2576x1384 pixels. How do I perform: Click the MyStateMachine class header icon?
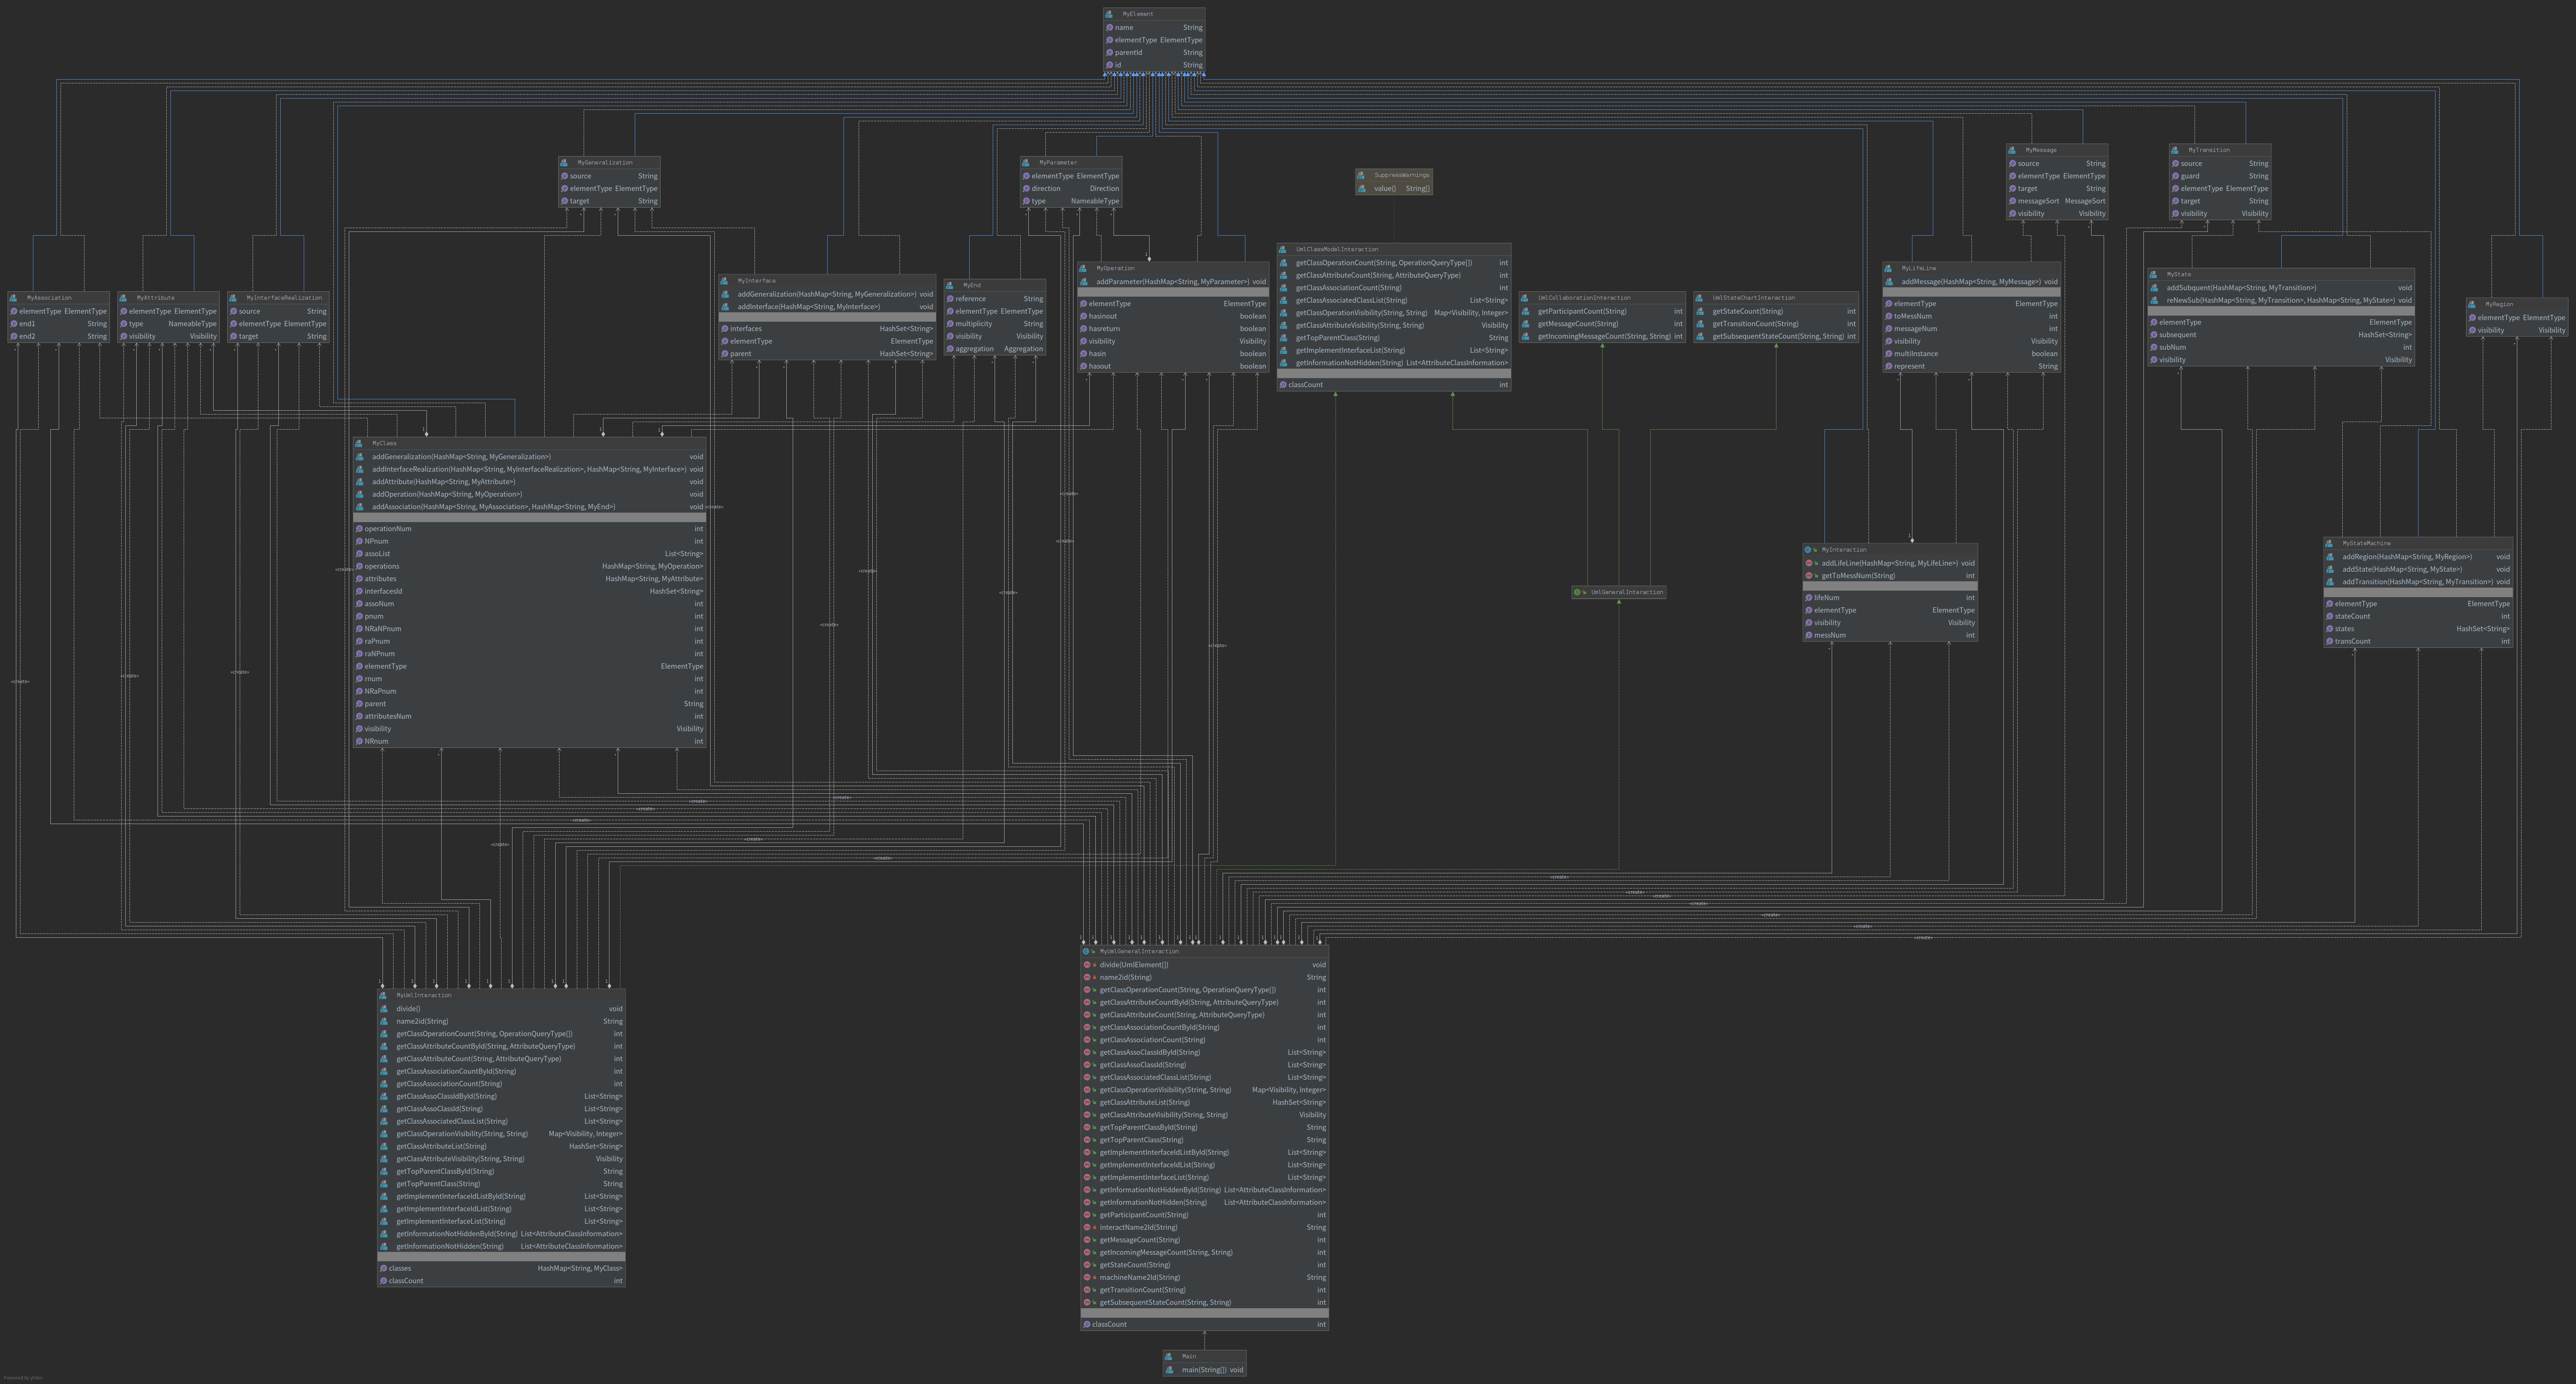(2329, 543)
